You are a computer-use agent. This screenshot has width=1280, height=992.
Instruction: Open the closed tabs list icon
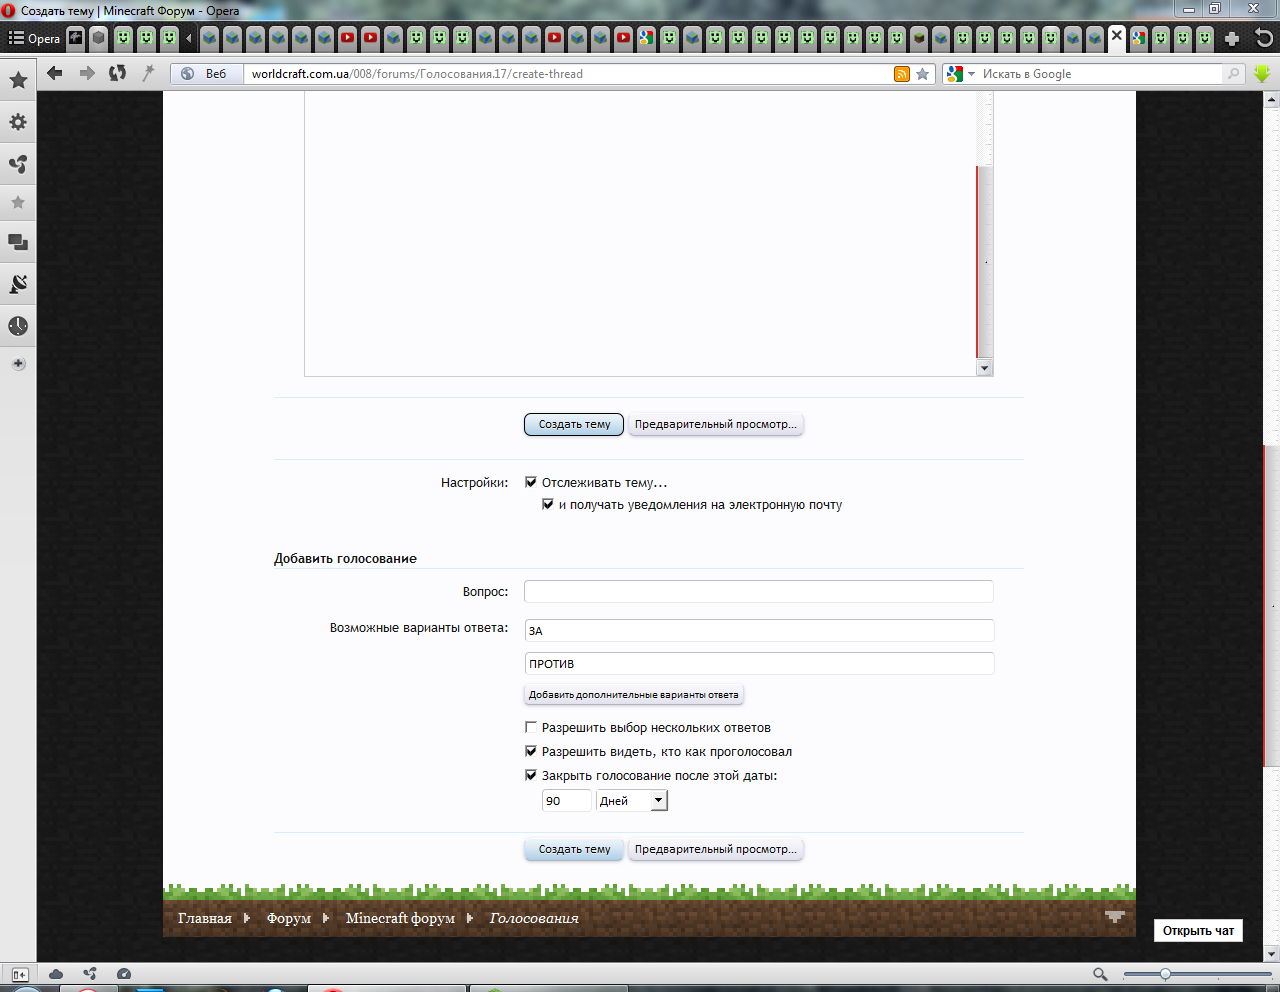(1264, 38)
